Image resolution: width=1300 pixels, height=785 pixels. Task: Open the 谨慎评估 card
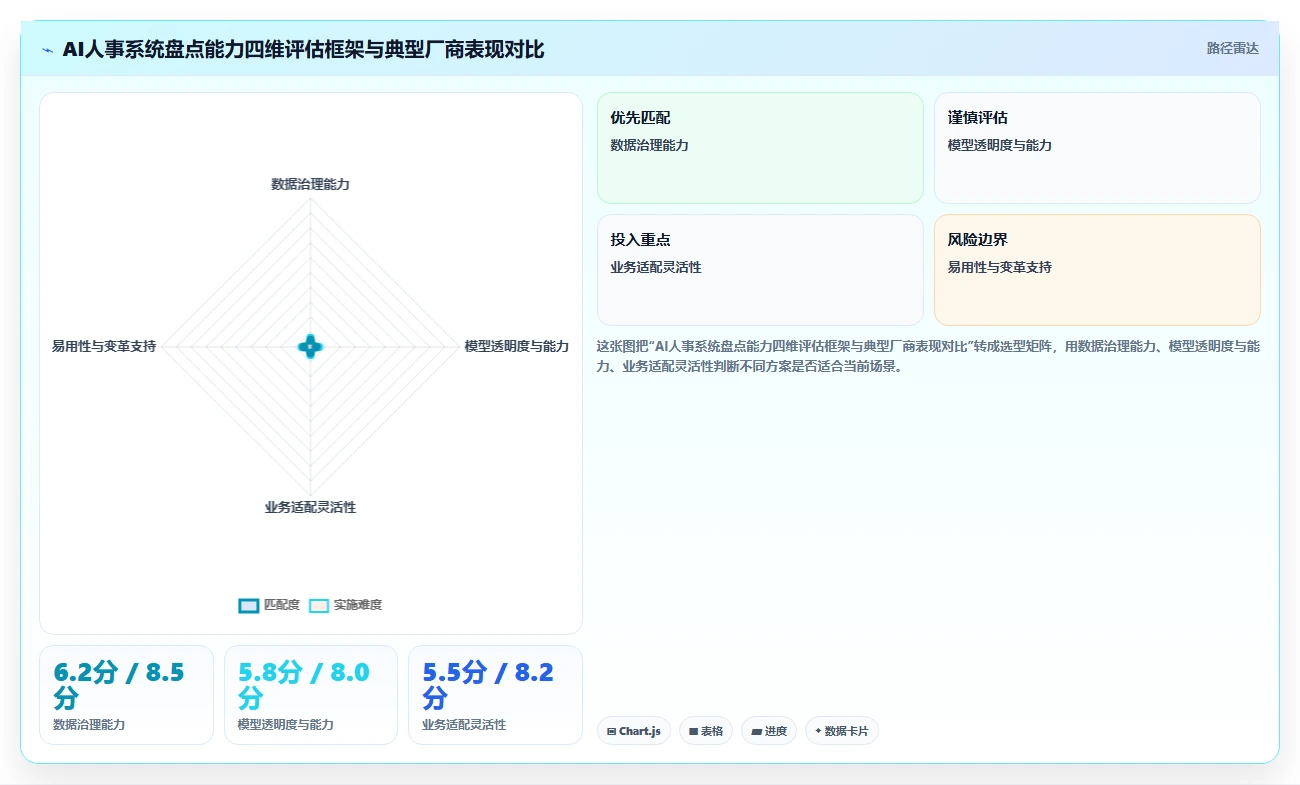coord(1097,148)
